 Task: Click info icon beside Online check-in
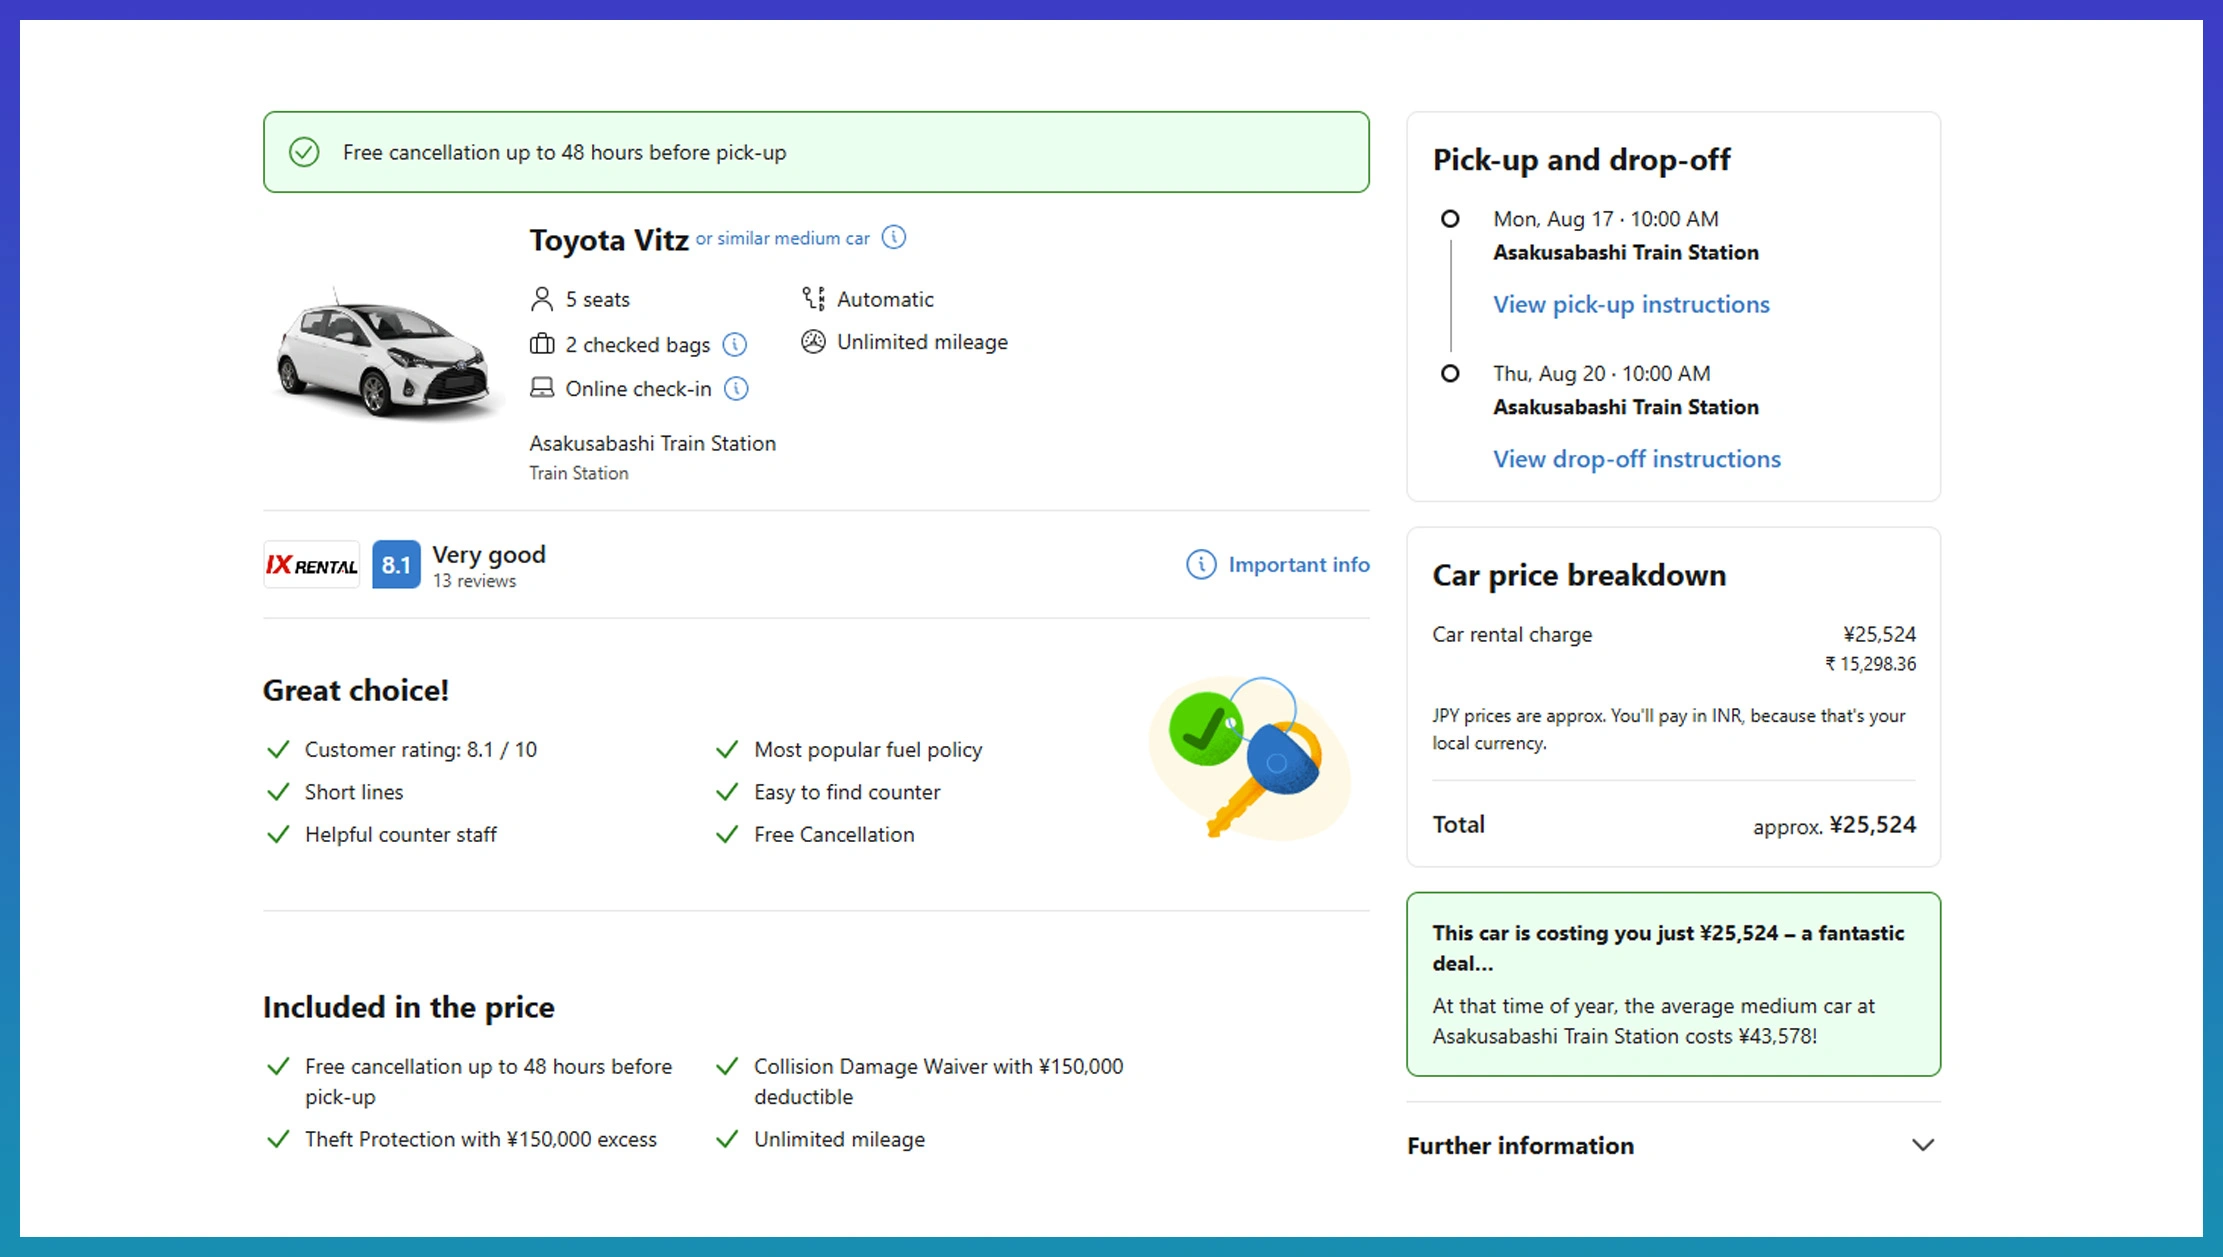point(736,389)
